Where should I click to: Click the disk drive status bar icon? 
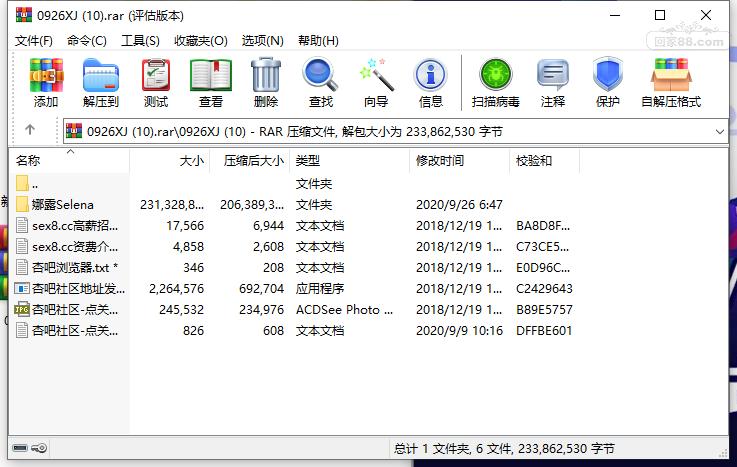pyautogui.click(x=20, y=448)
